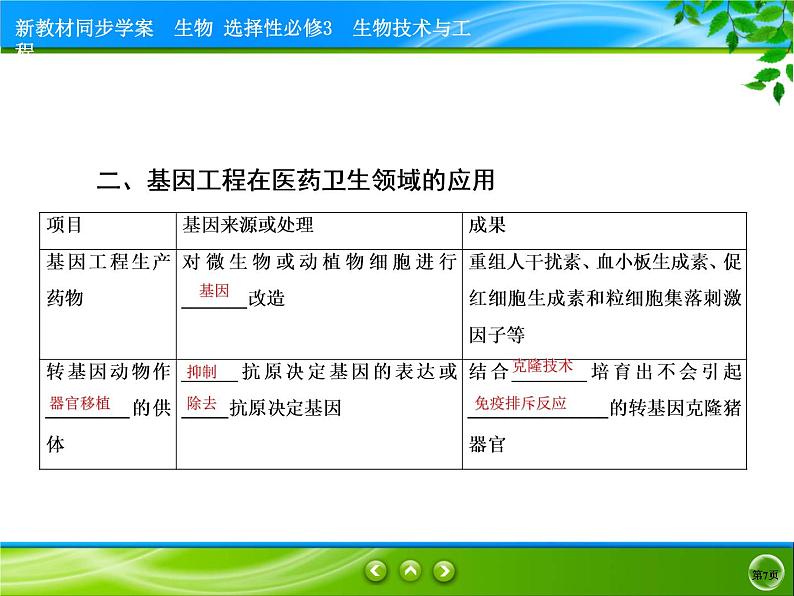Advance with the next slide arrow button
The image size is (794, 596).
pyautogui.click(x=443, y=572)
